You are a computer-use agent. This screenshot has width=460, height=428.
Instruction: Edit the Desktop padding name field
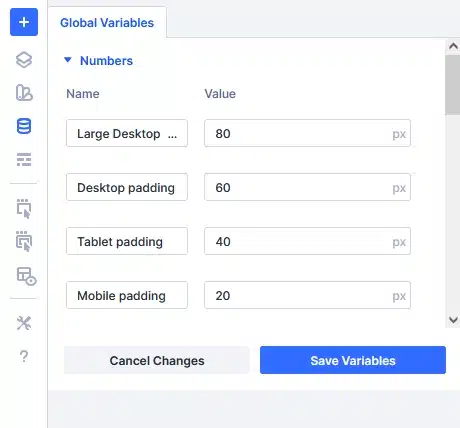coord(127,187)
